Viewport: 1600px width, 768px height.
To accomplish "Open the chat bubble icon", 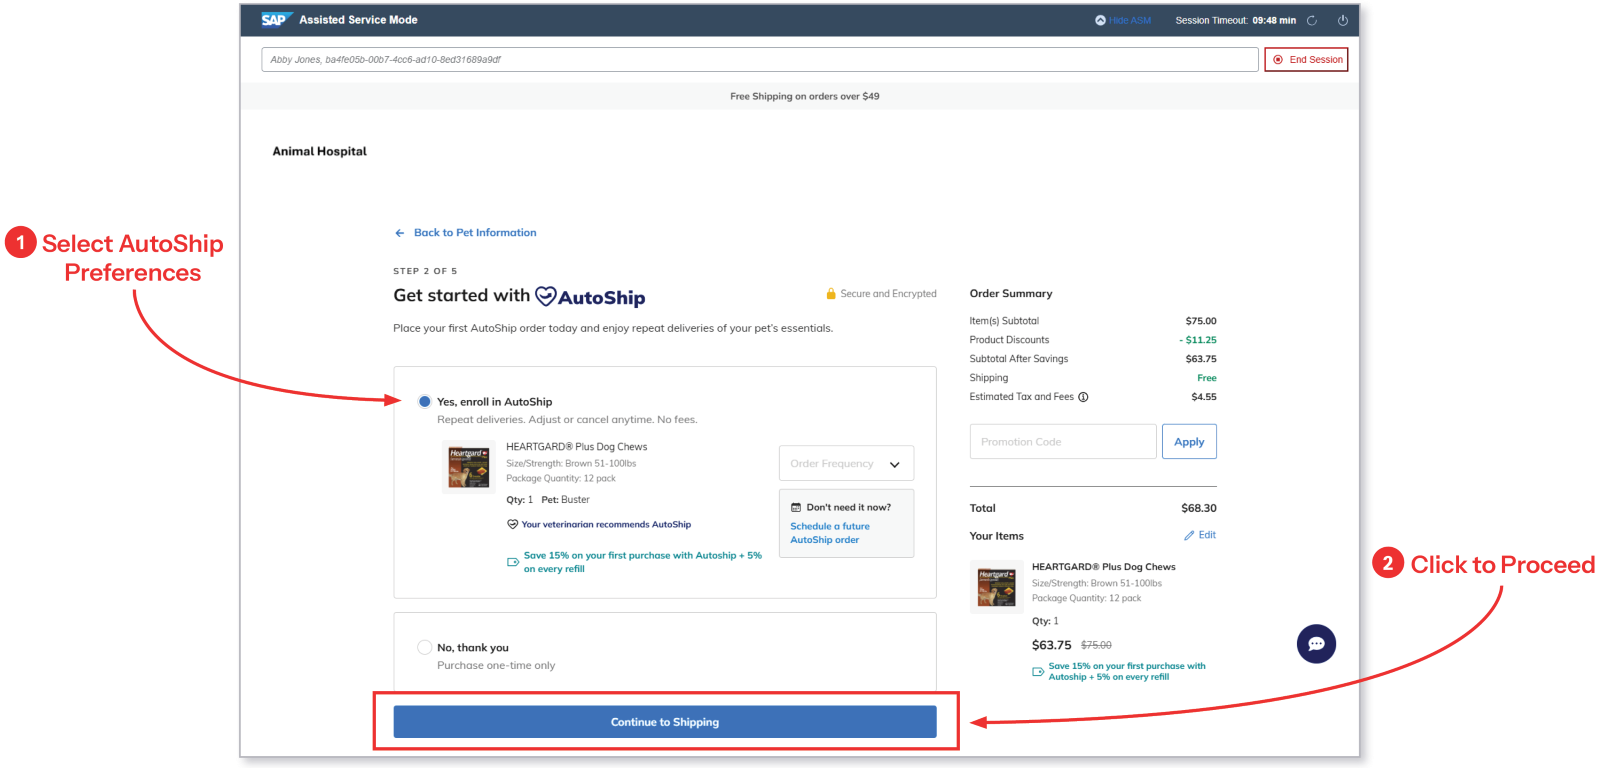I will (1316, 644).
